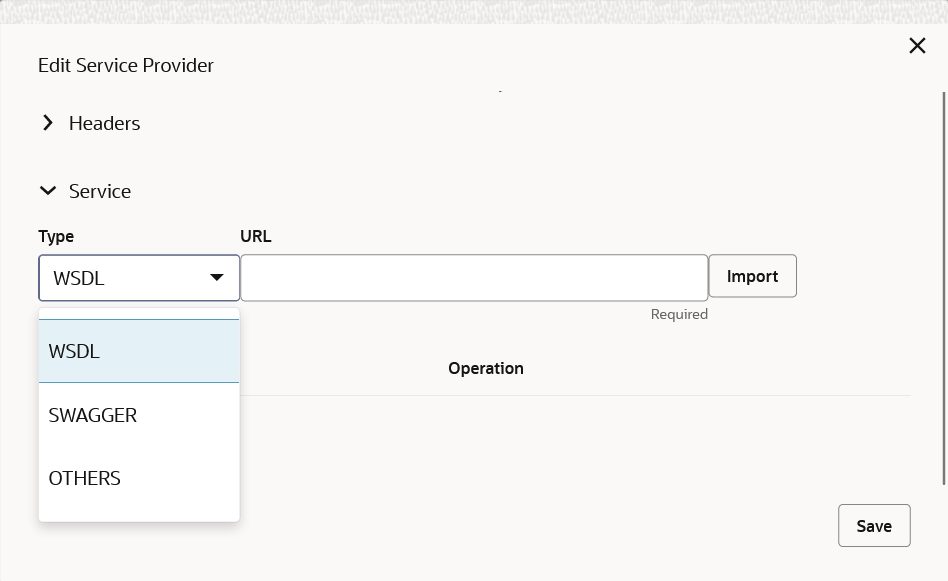Save the service provider changes
This screenshot has height=581, width=948.
click(873, 525)
